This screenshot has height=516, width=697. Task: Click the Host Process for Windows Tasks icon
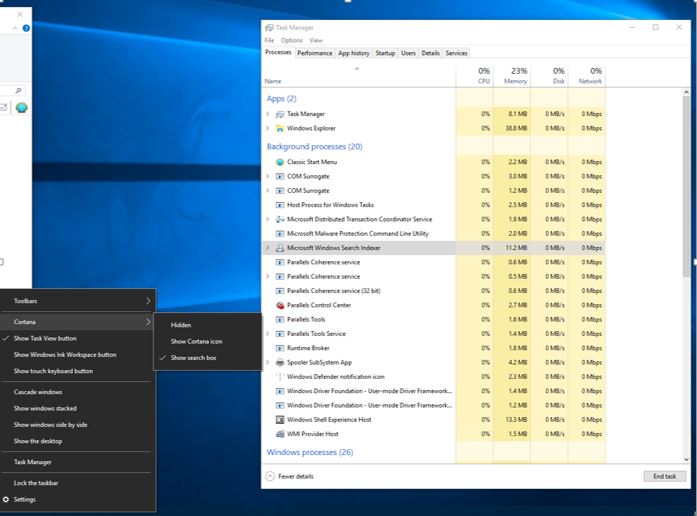click(280, 205)
